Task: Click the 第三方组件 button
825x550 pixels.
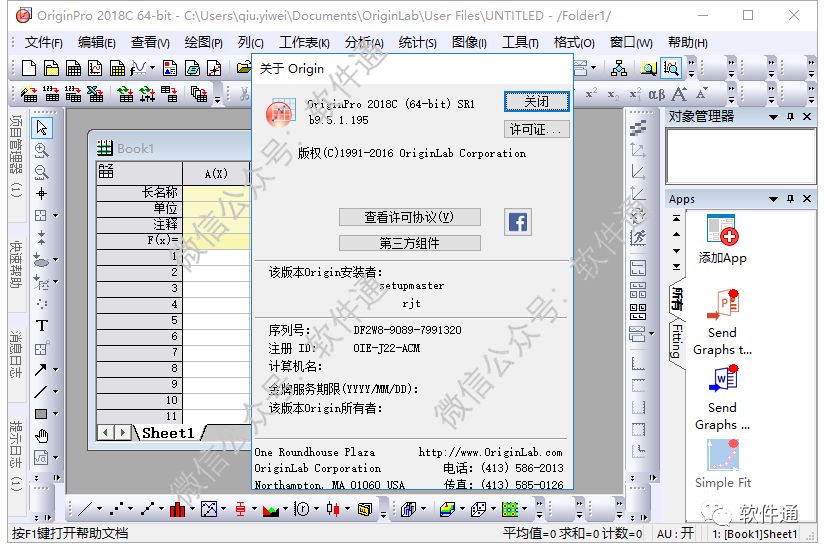Action: pyautogui.click(x=409, y=243)
